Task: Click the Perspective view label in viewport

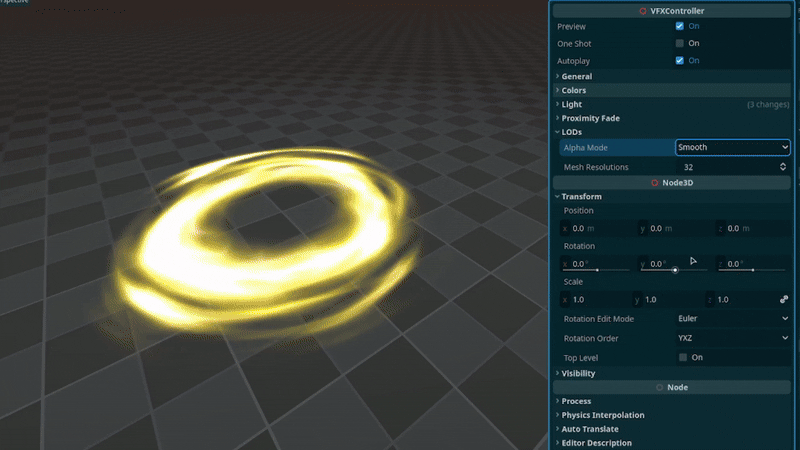Action: 15,2
